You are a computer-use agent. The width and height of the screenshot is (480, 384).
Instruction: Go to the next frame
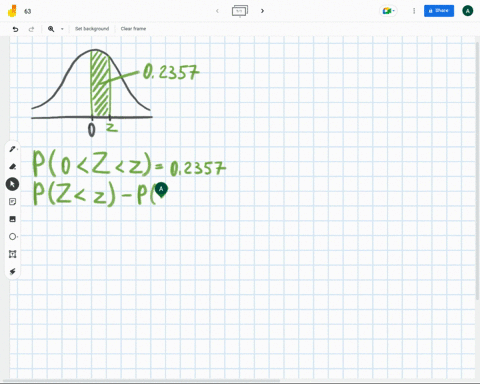click(x=262, y=11)
